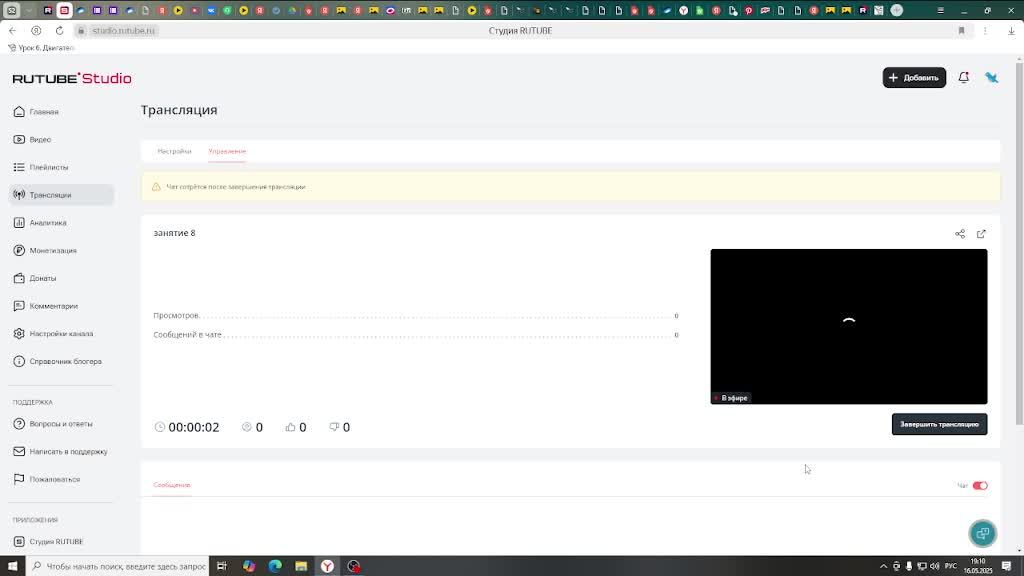
Task: Reload the page via refresh icon
Action: (x=59, y=31)
